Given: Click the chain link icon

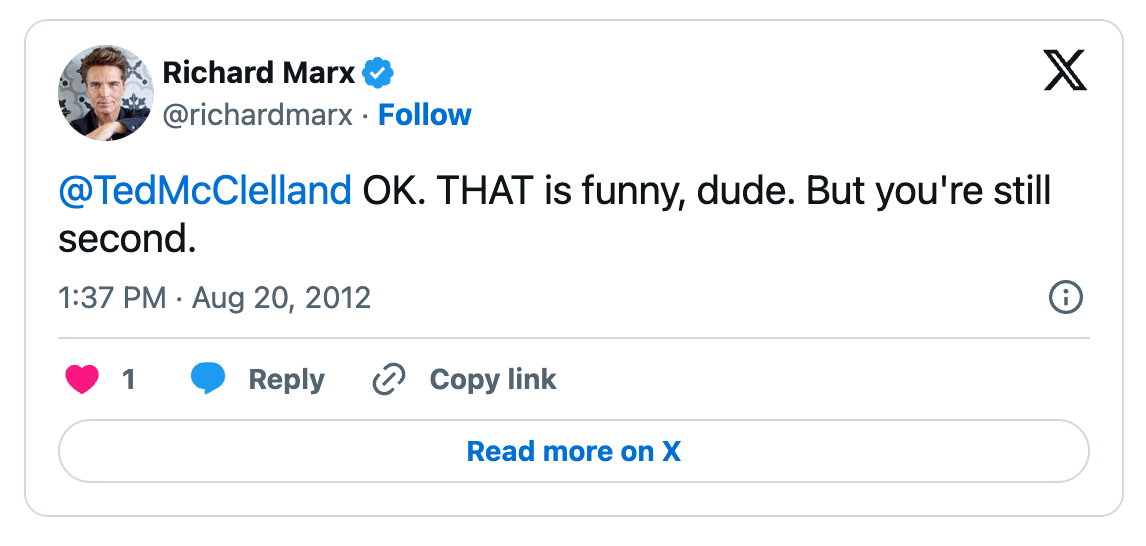Looking at the screenshot, I should [388, 380].
